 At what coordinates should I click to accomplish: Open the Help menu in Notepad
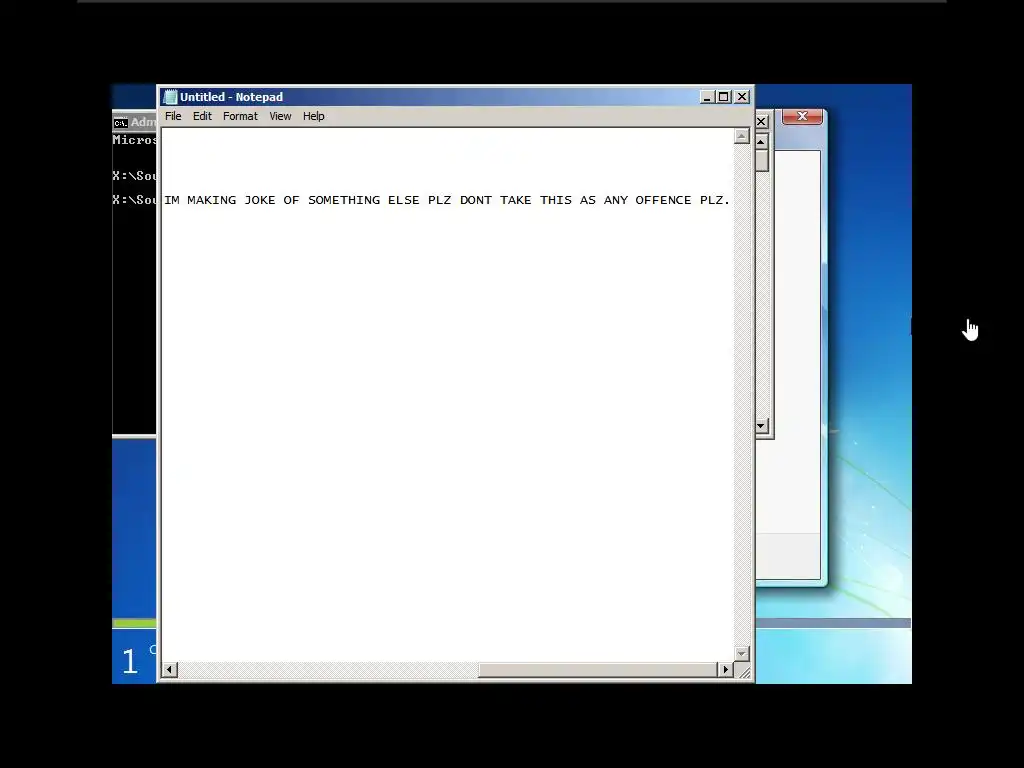click(x=313, y=116)
